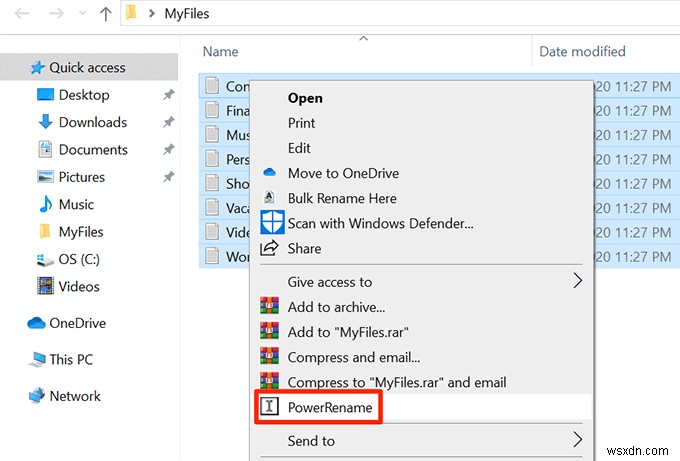Click the Desktop folder icon
The height and width of the screenshot is (461, 680).
pyautogui.click(x=46, y=95)
